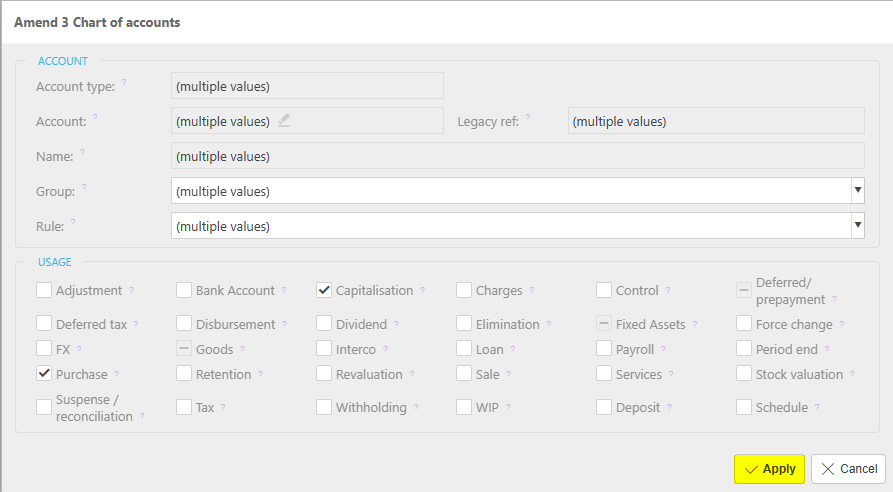Cancel the amend dialog
This screenshot has width=893, height=492.
[x=849, y=469]
